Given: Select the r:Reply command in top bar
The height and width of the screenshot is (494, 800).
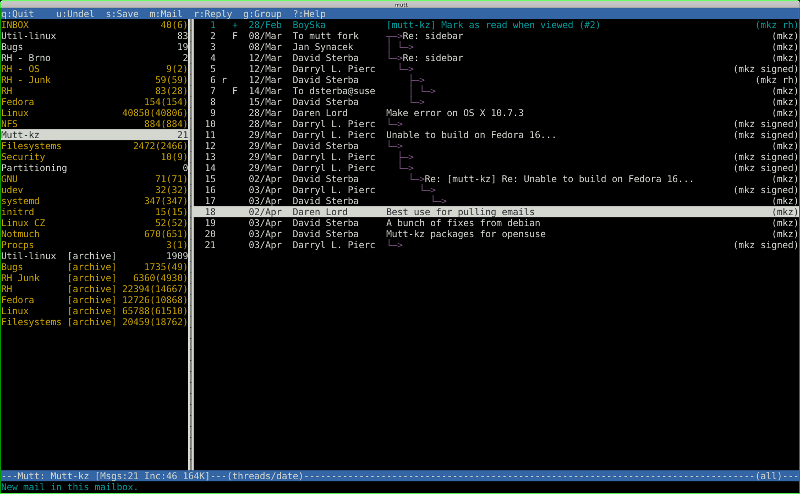Looking at the screenshot, I should point(213,14).
